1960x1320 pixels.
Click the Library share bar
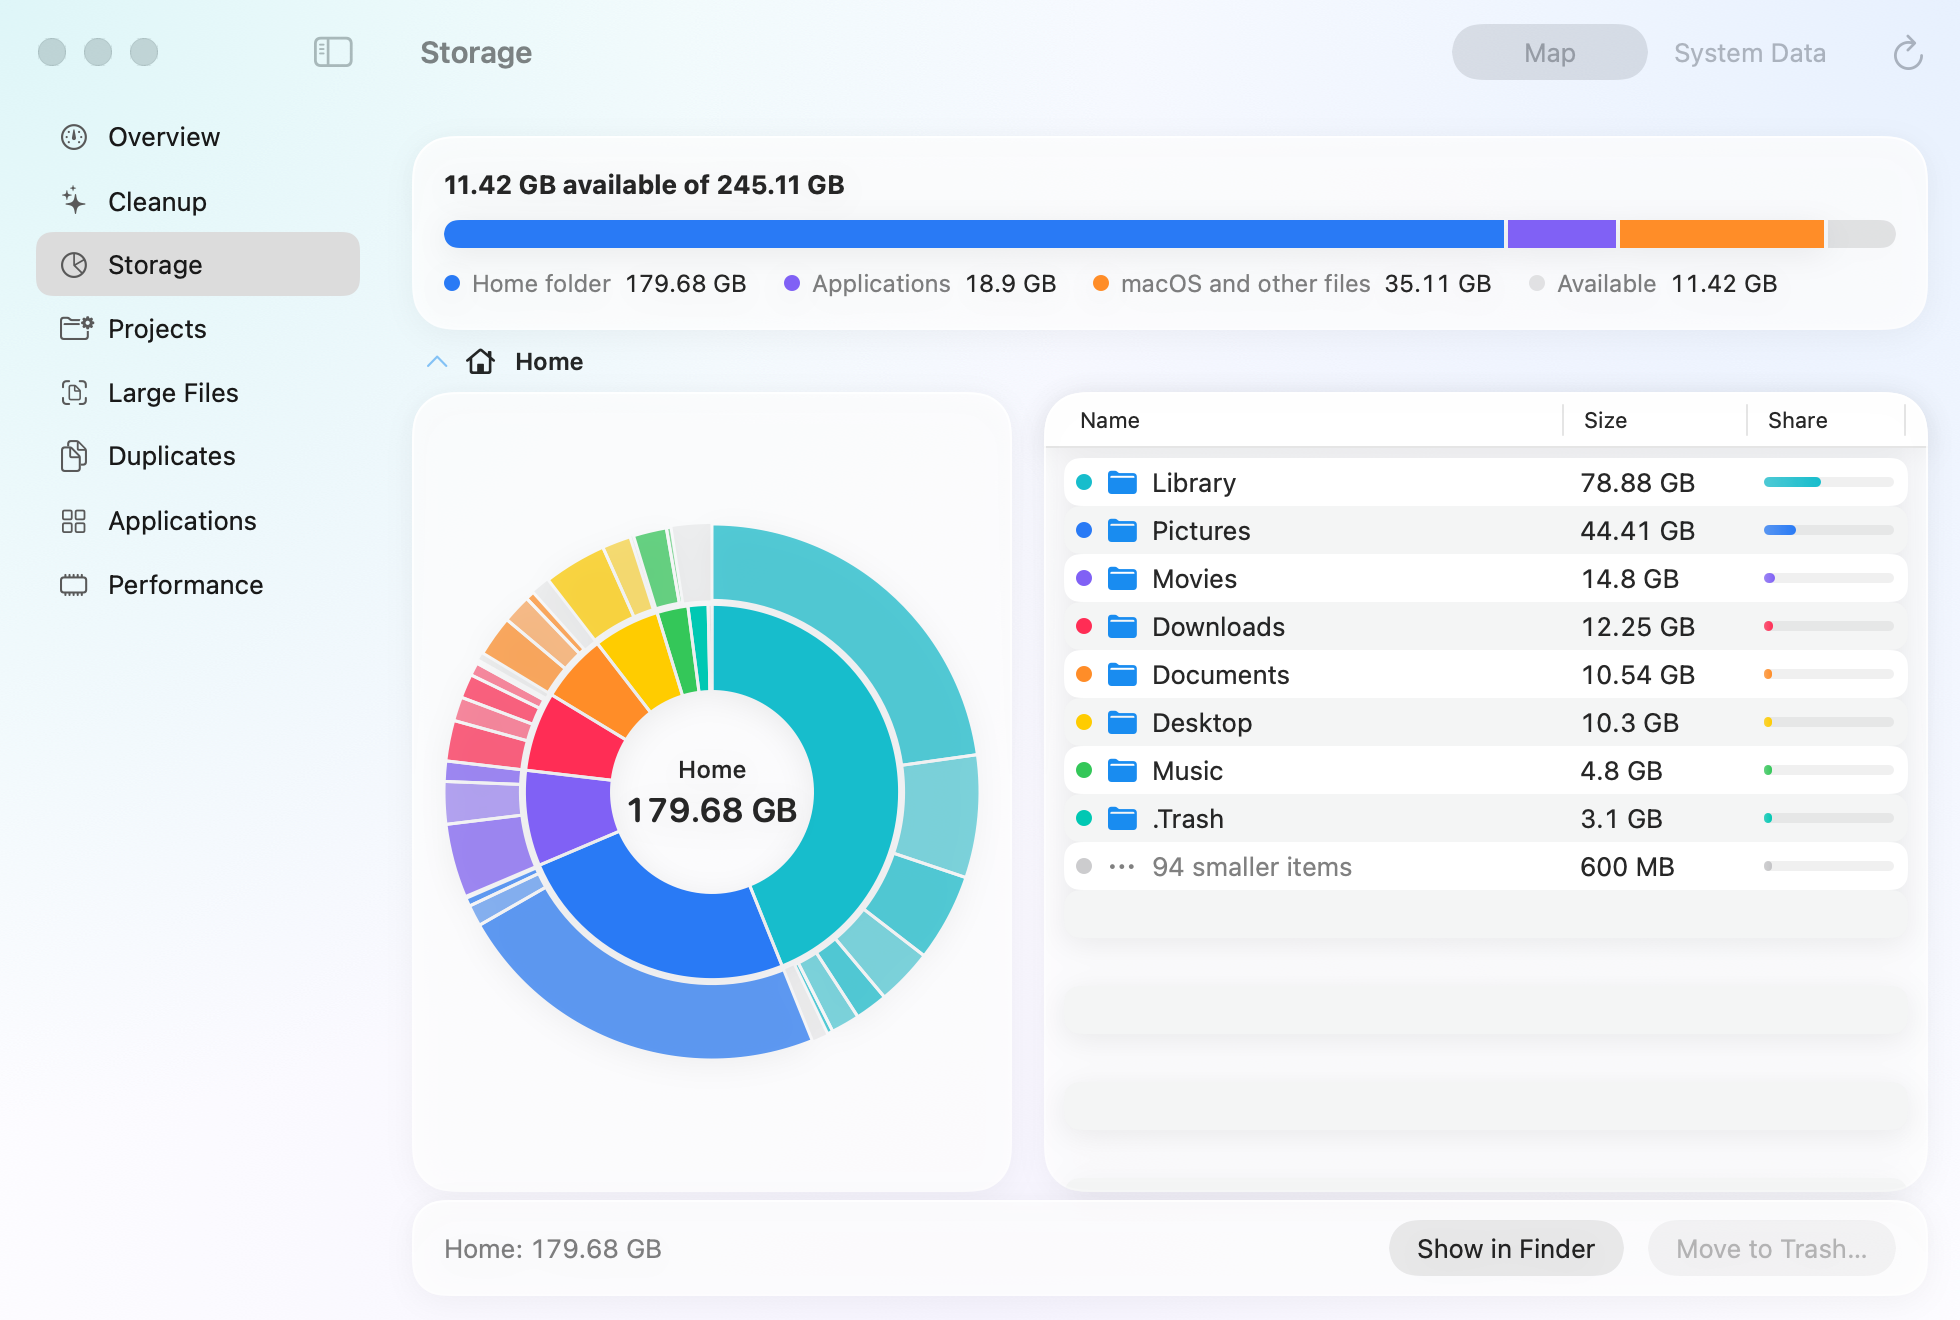(x=1828, y=482)
